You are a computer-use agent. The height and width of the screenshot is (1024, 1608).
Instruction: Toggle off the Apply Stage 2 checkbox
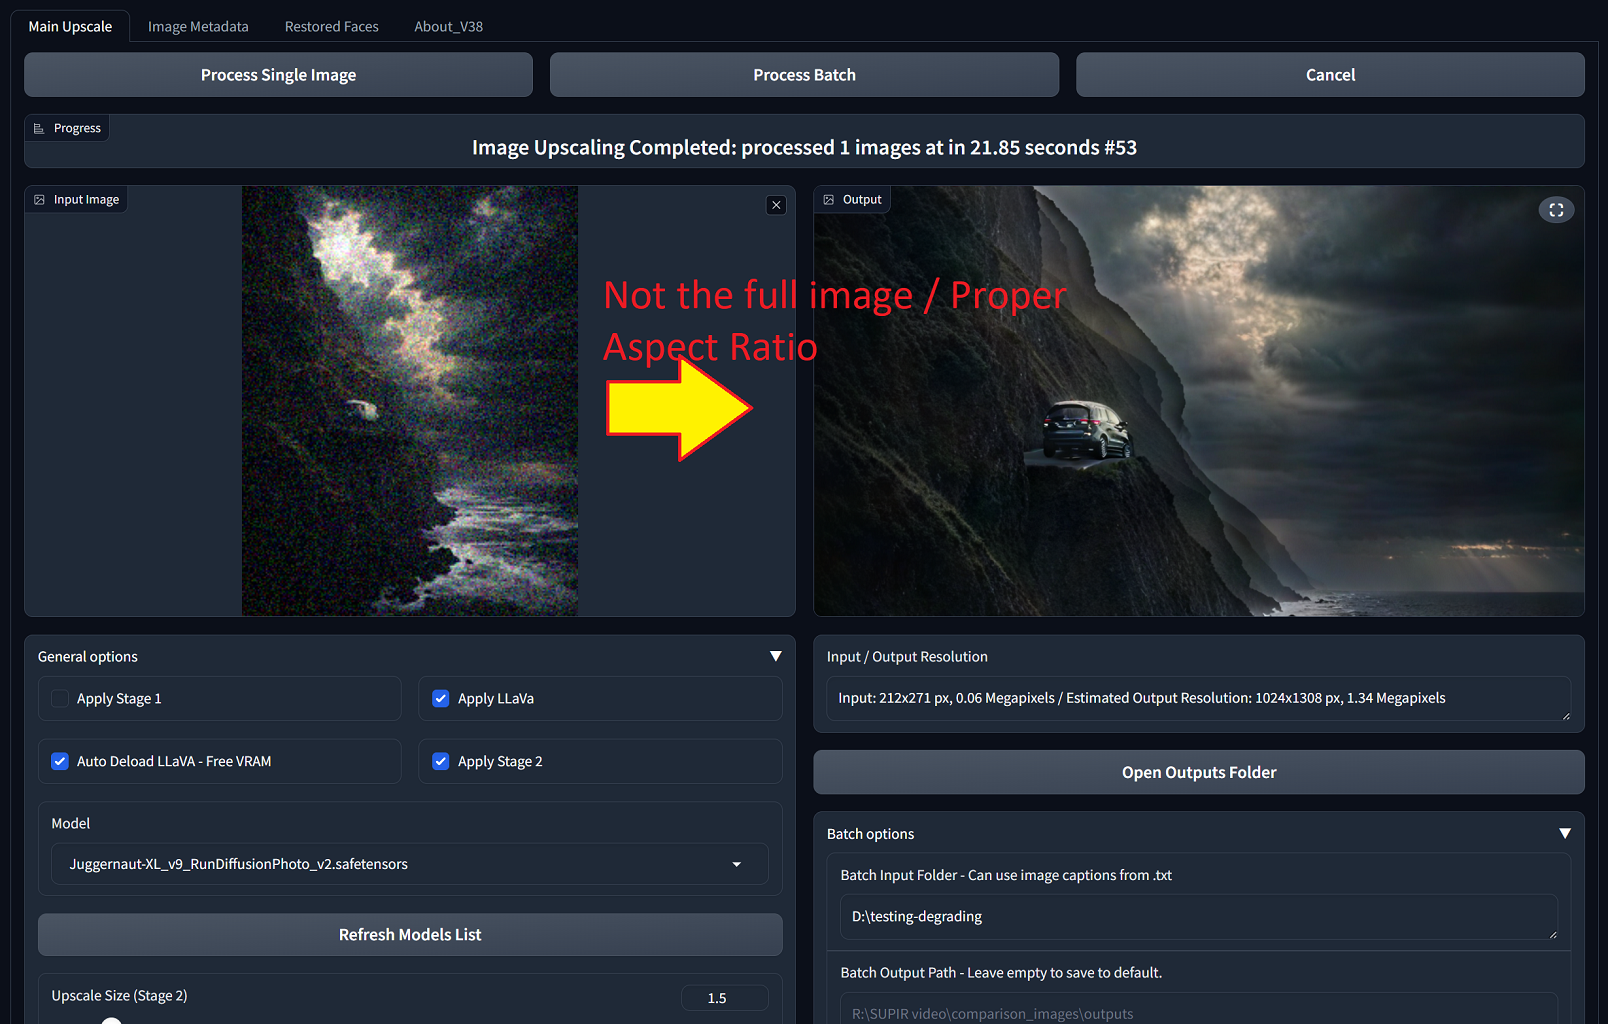click(x=441, y=761)
